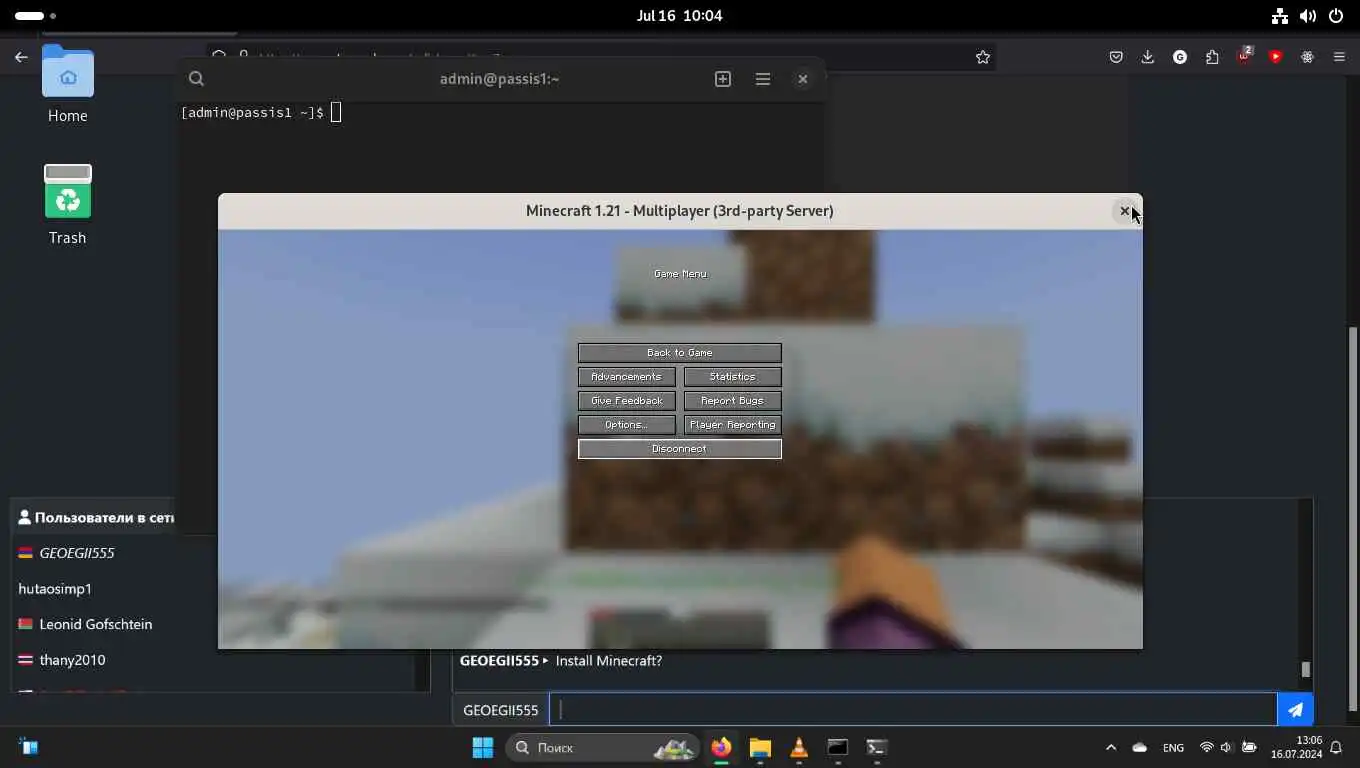Open Statistics in the Game Menu
The image size is (1360, 768).
[732, 377]
